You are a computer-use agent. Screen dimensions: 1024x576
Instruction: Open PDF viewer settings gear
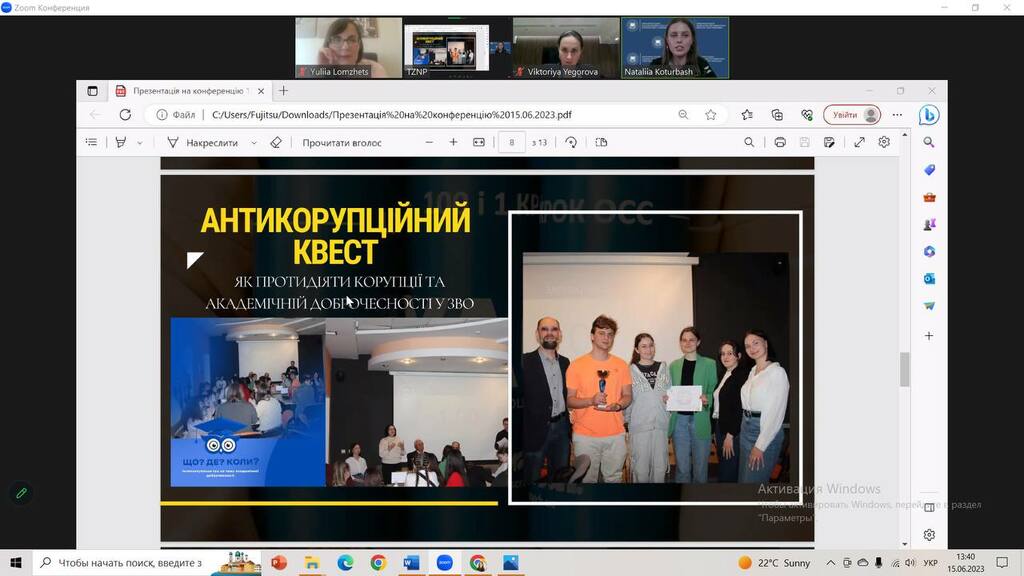point(884,143)
